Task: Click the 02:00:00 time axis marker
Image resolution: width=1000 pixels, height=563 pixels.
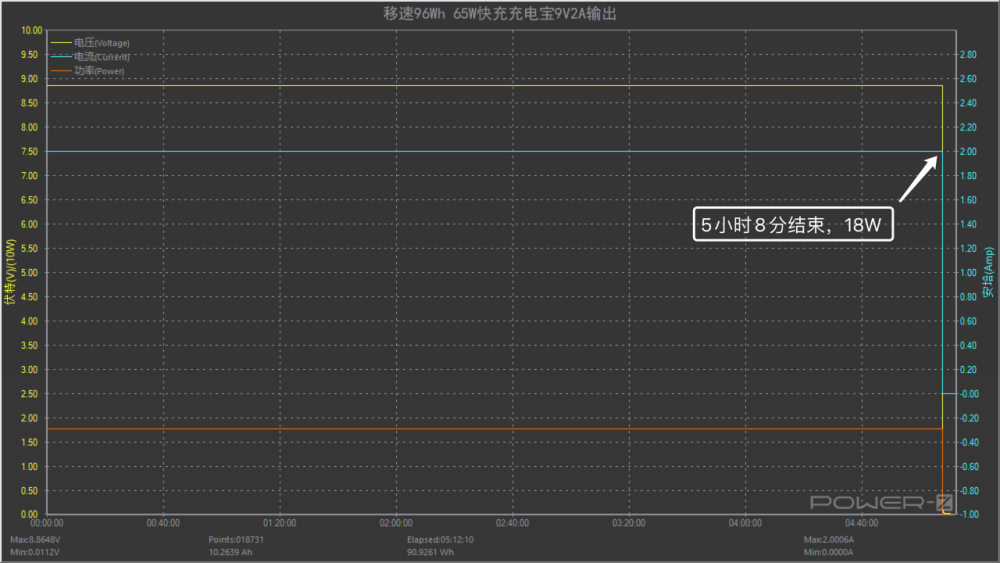Action: [x=396, y=523]
